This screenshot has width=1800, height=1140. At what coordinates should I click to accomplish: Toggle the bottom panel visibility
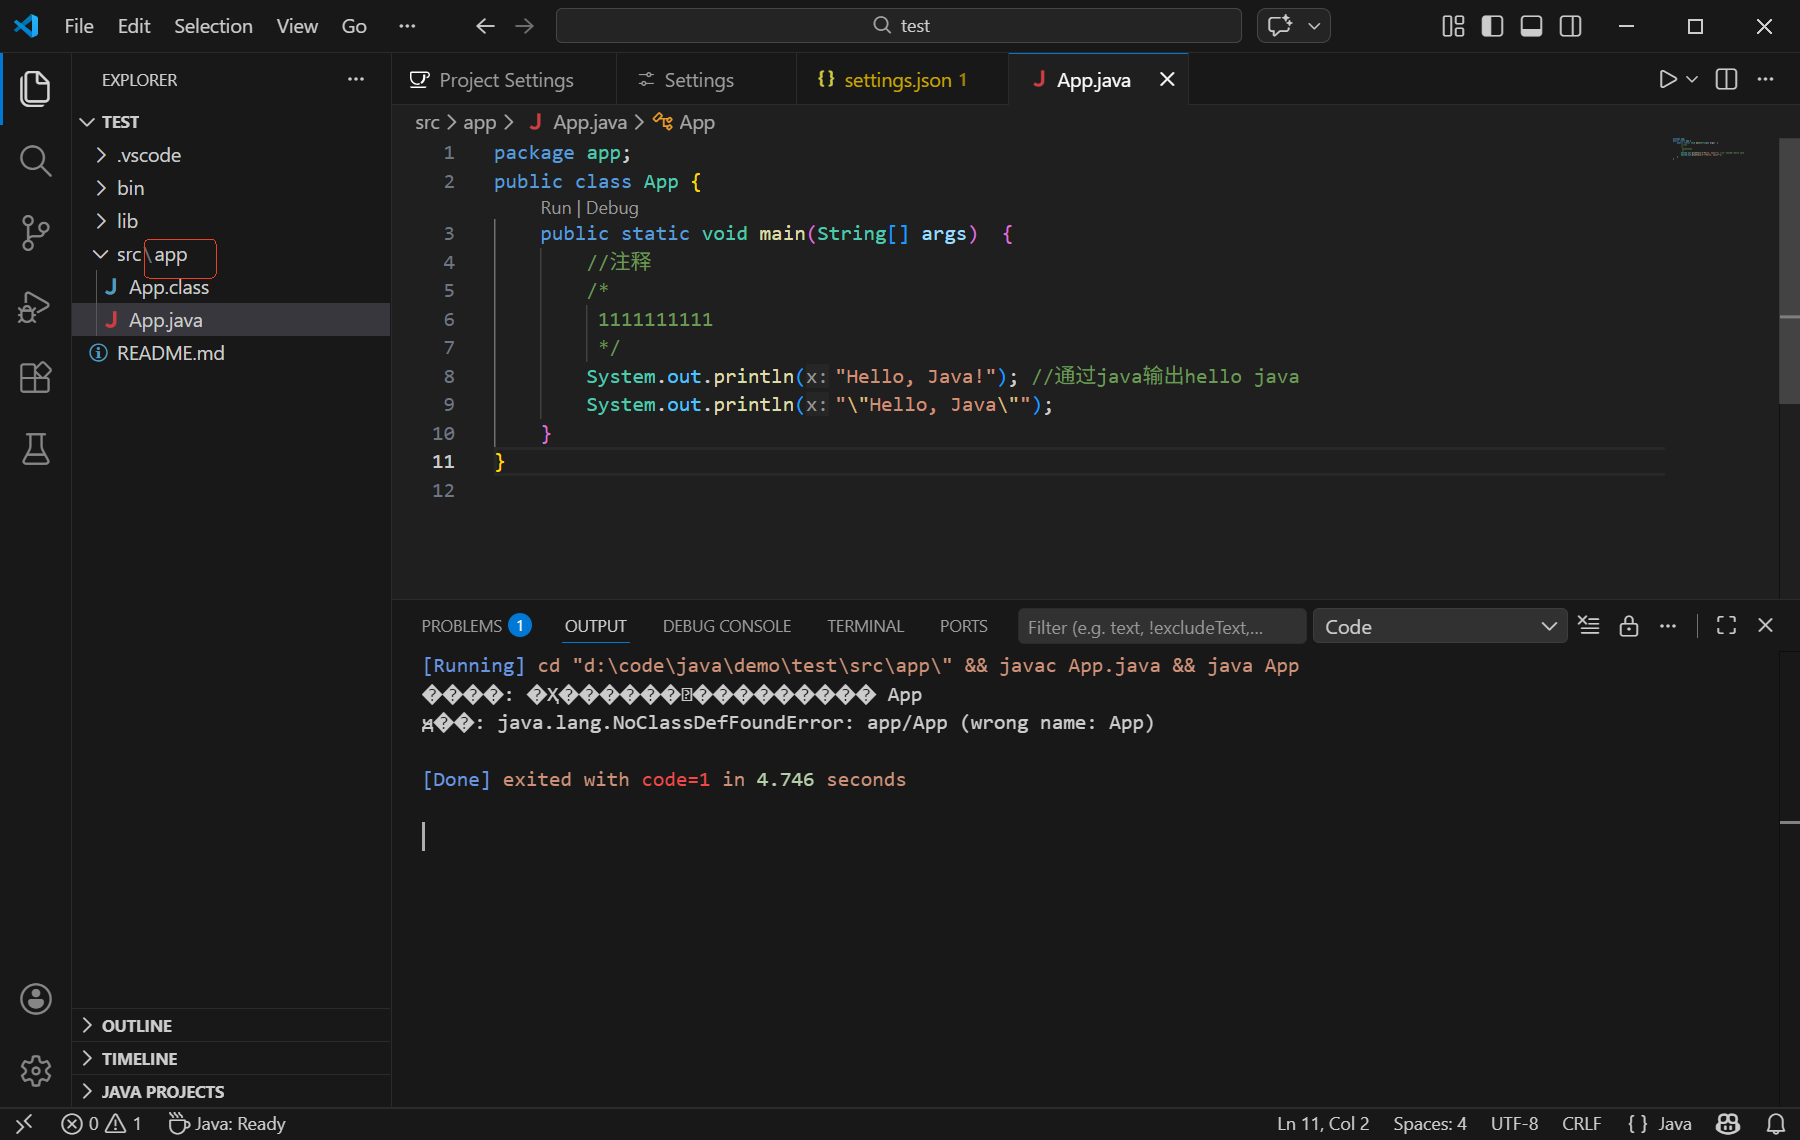click(1531, 26)
